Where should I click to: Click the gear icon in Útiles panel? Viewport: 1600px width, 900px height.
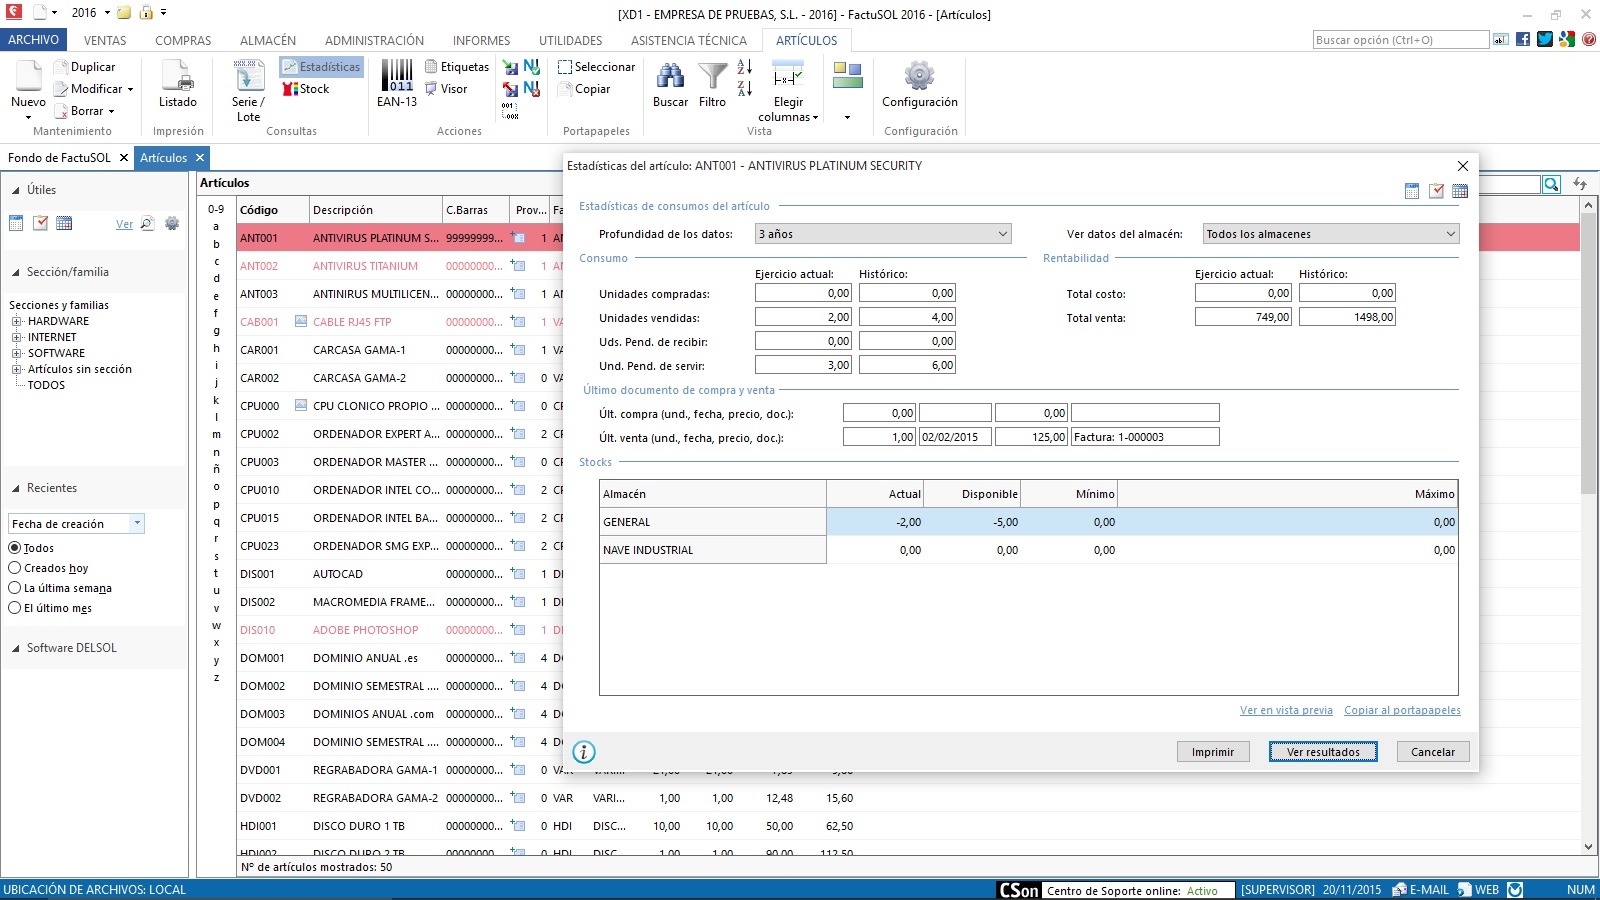point(172,223)
